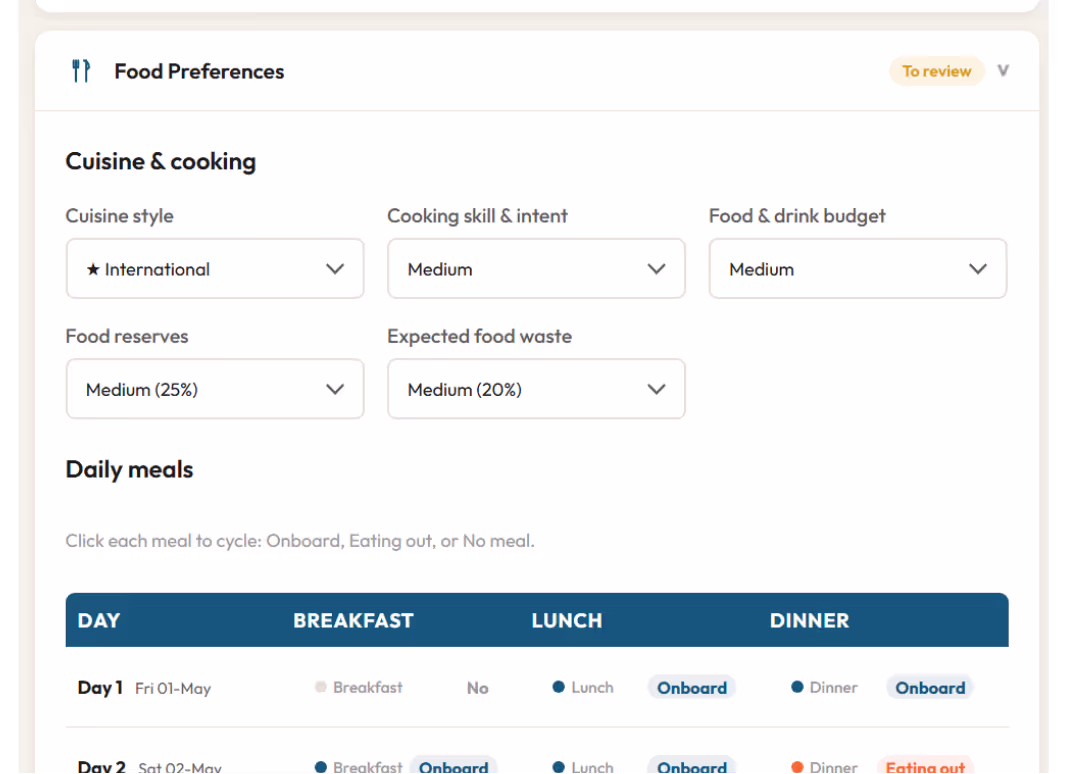
Task: Click the Food reserves field label
Action: point(127,336)
